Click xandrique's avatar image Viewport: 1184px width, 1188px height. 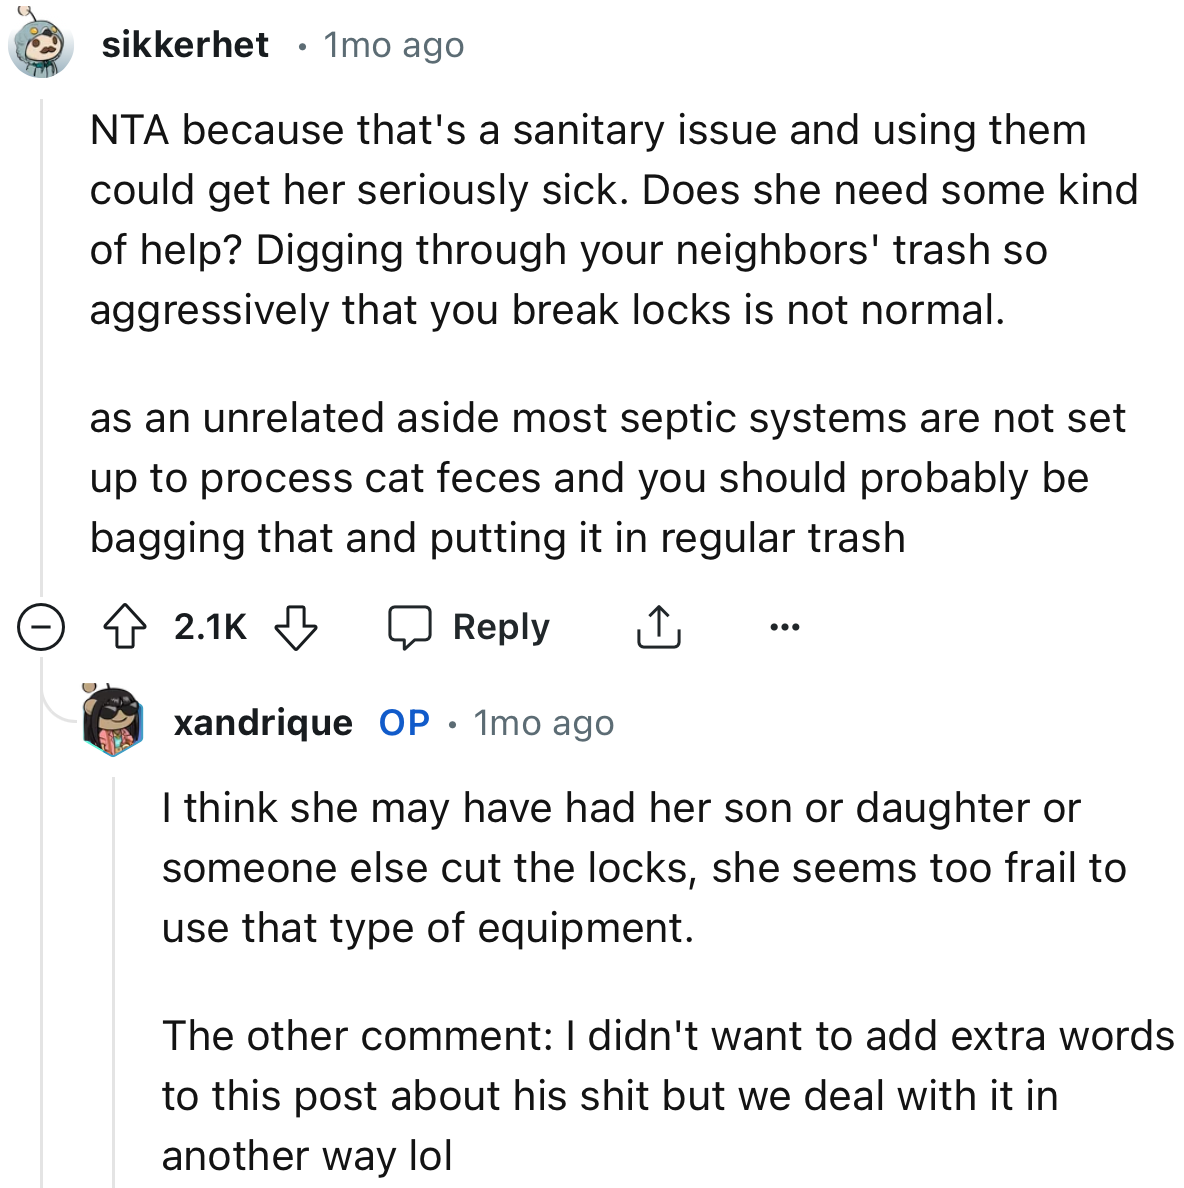113,722
